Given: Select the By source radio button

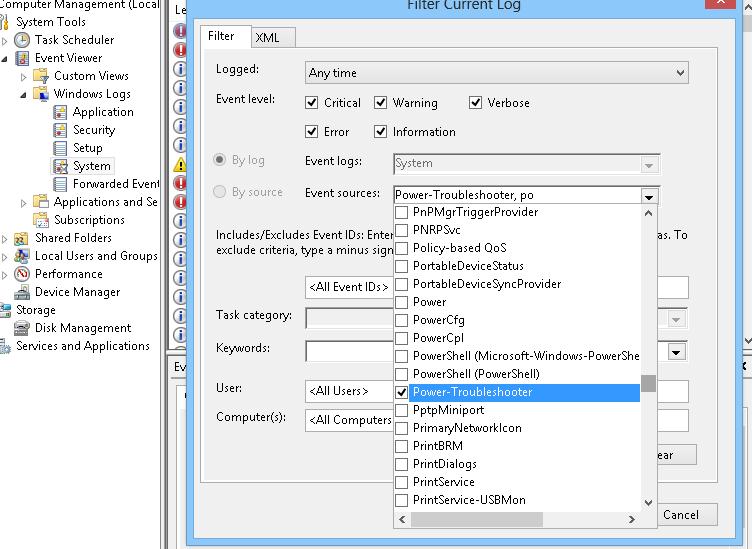Looking at the screenshot, I should click(220, 192).
